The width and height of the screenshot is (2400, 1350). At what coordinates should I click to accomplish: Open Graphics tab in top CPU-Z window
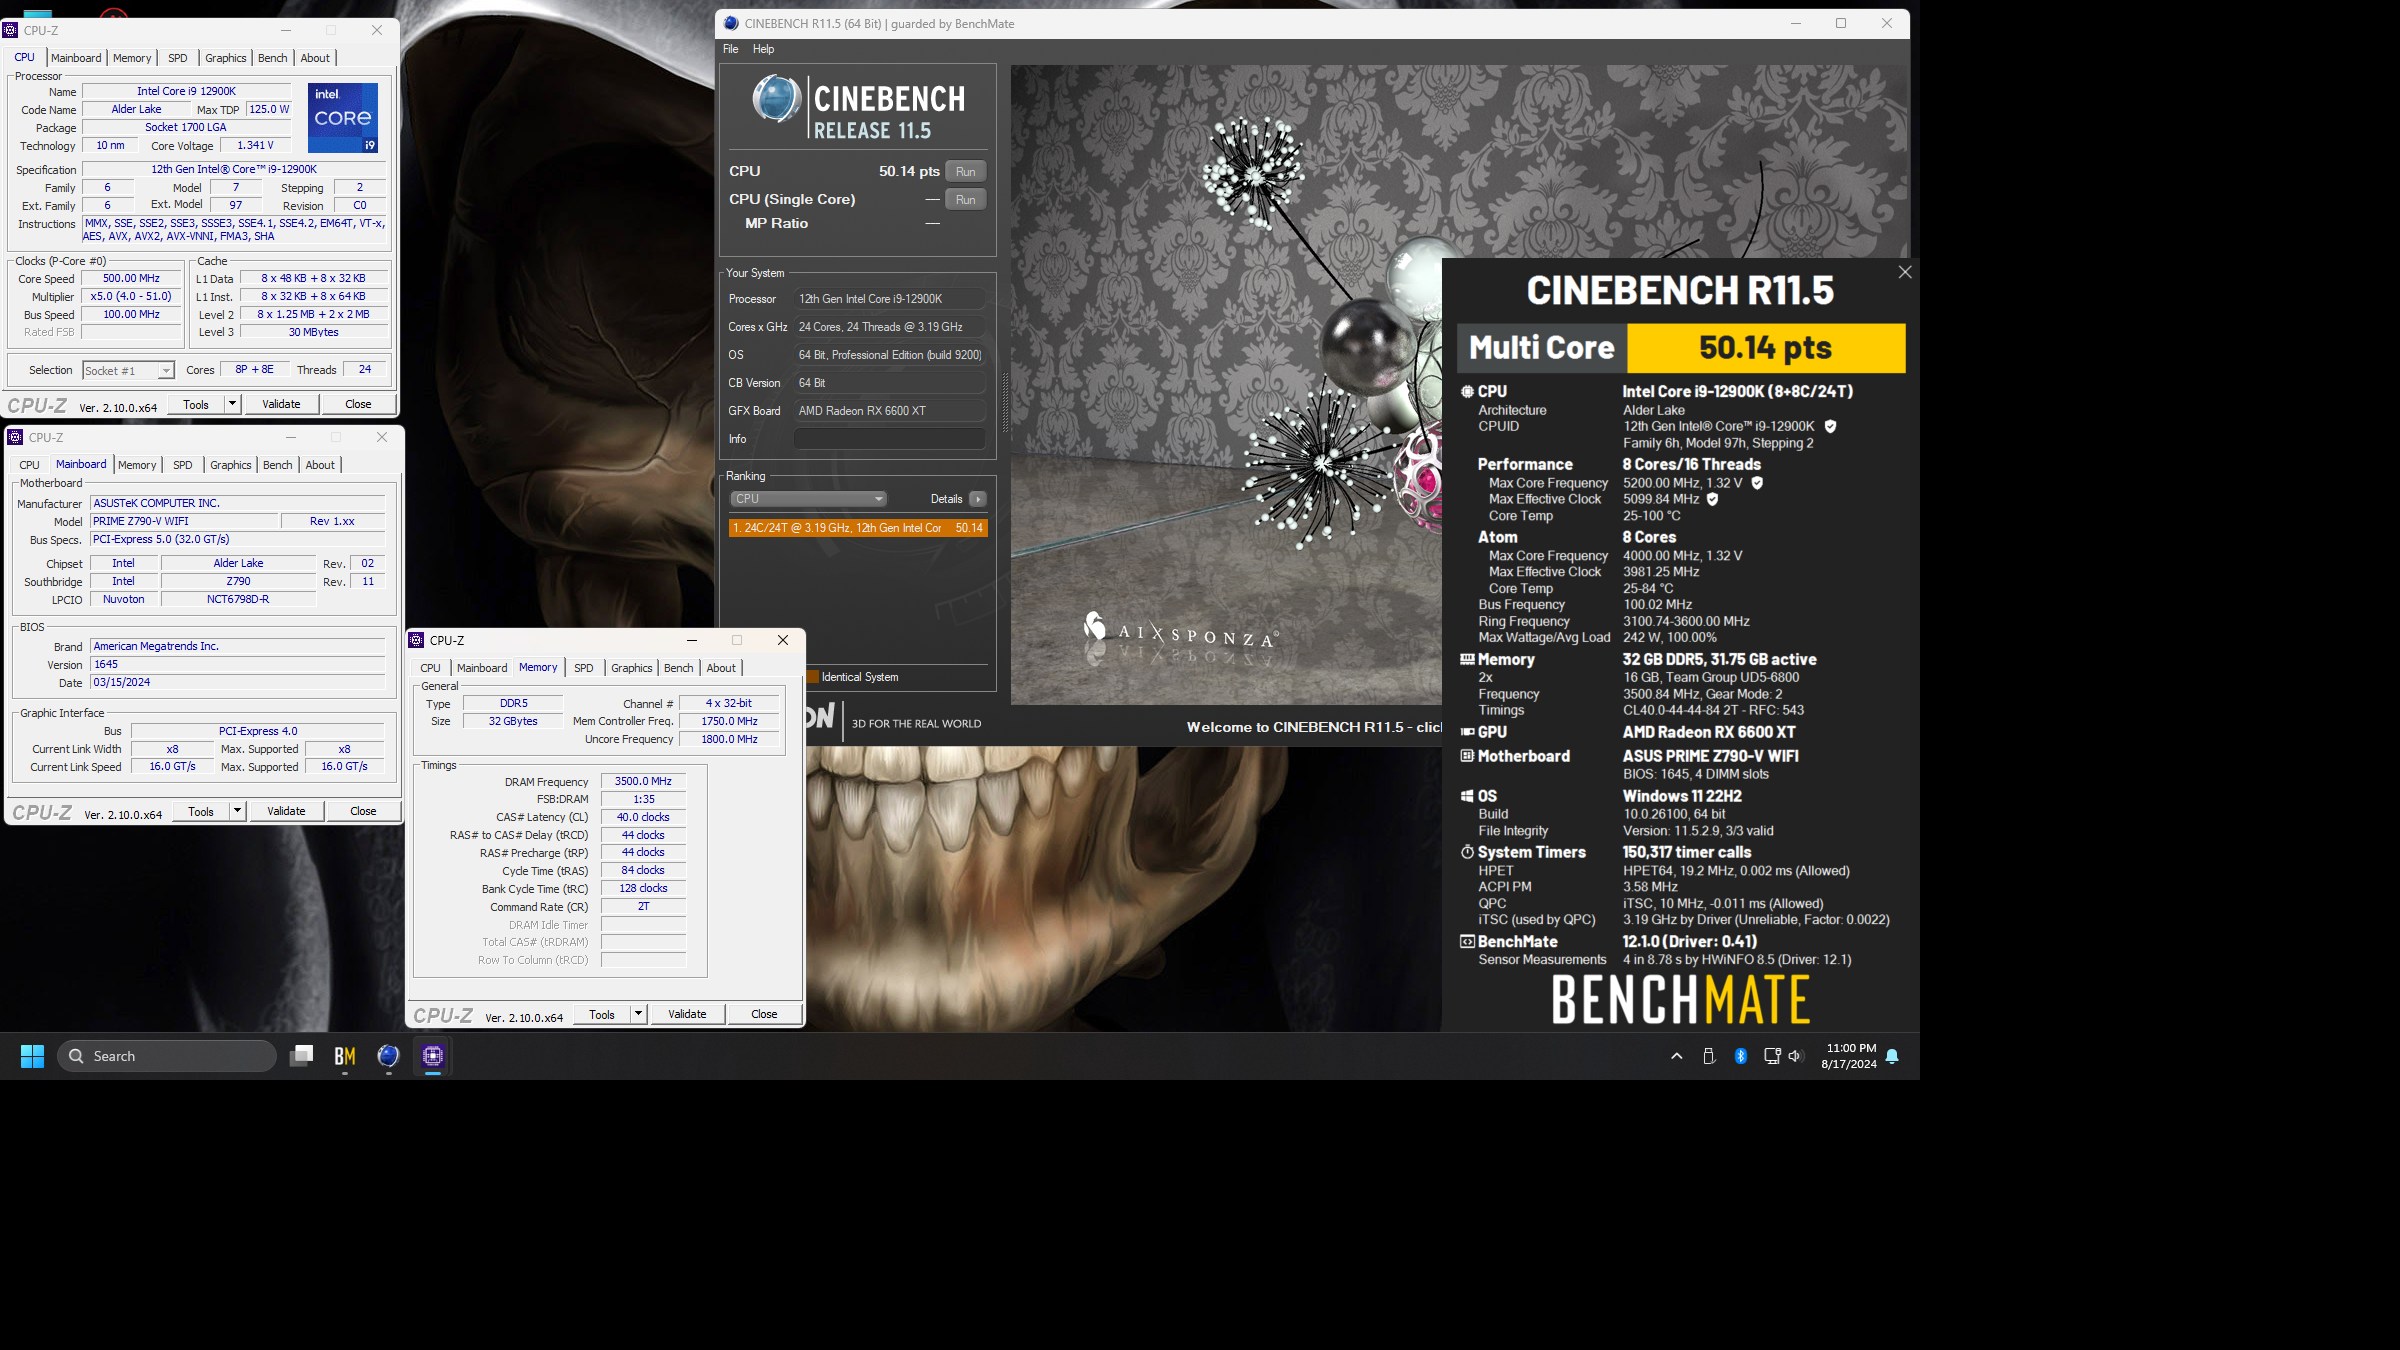226,58
